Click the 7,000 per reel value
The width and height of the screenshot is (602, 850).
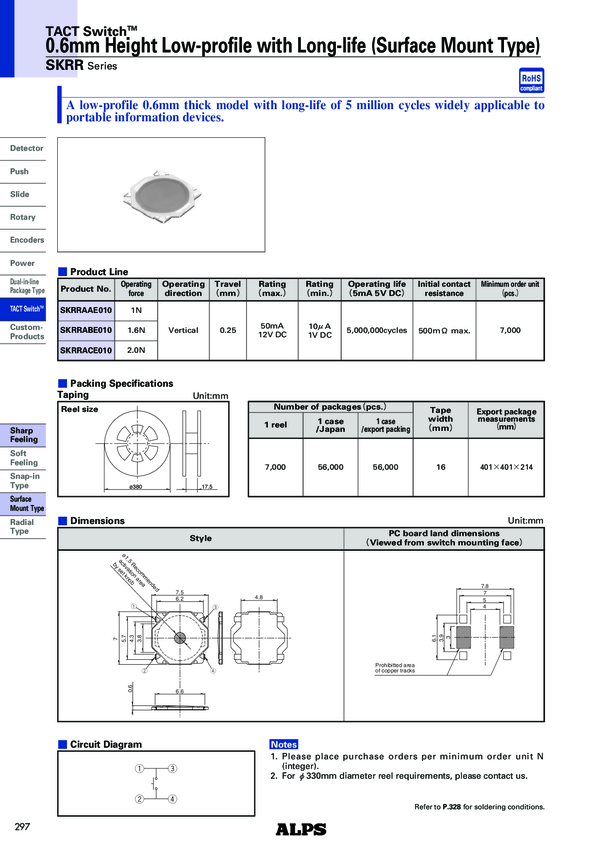pyautogui.click(x=275, y=467)
